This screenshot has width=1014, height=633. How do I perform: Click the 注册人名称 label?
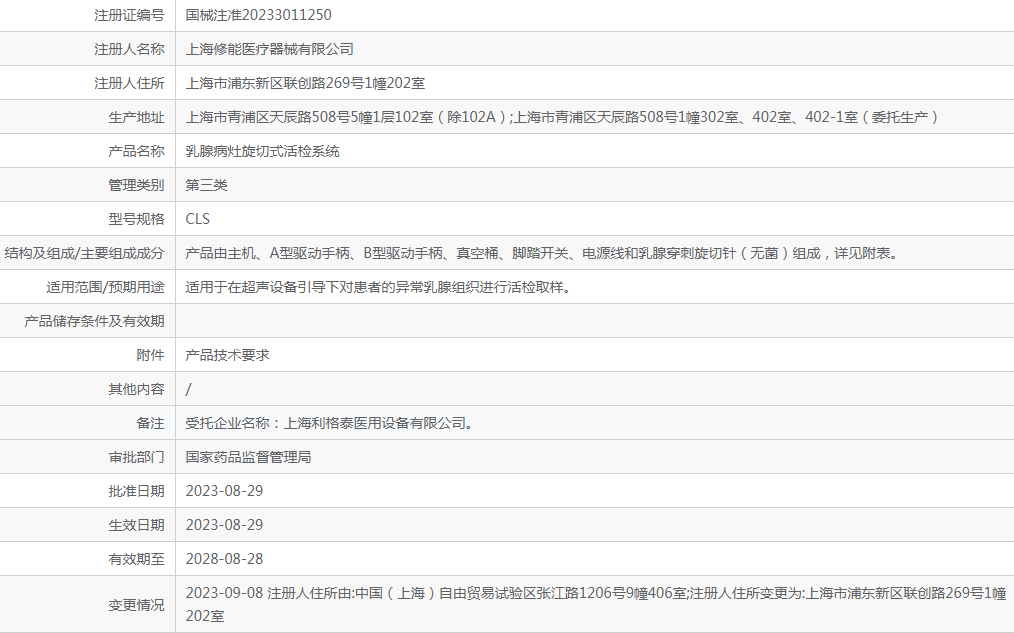(x=129, y=49)
